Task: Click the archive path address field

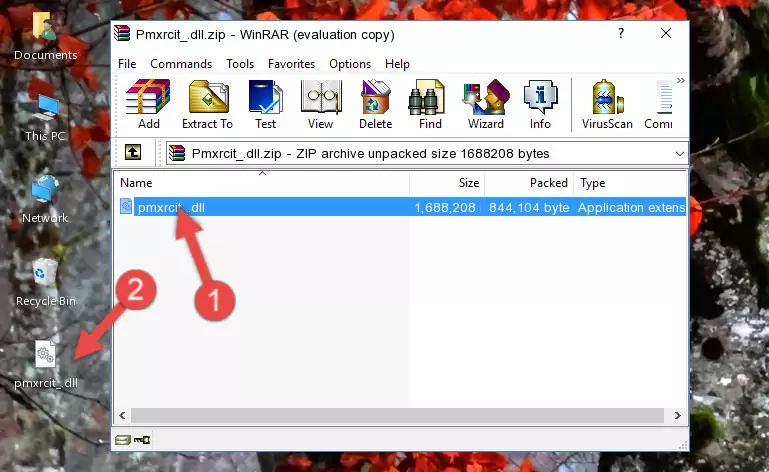Action: coord(427,154)
